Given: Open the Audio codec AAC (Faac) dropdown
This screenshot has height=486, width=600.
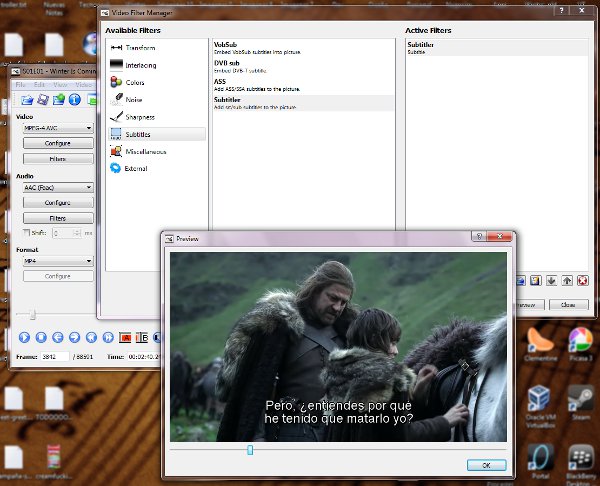Looking at the screenshot, I should point(58,188).
